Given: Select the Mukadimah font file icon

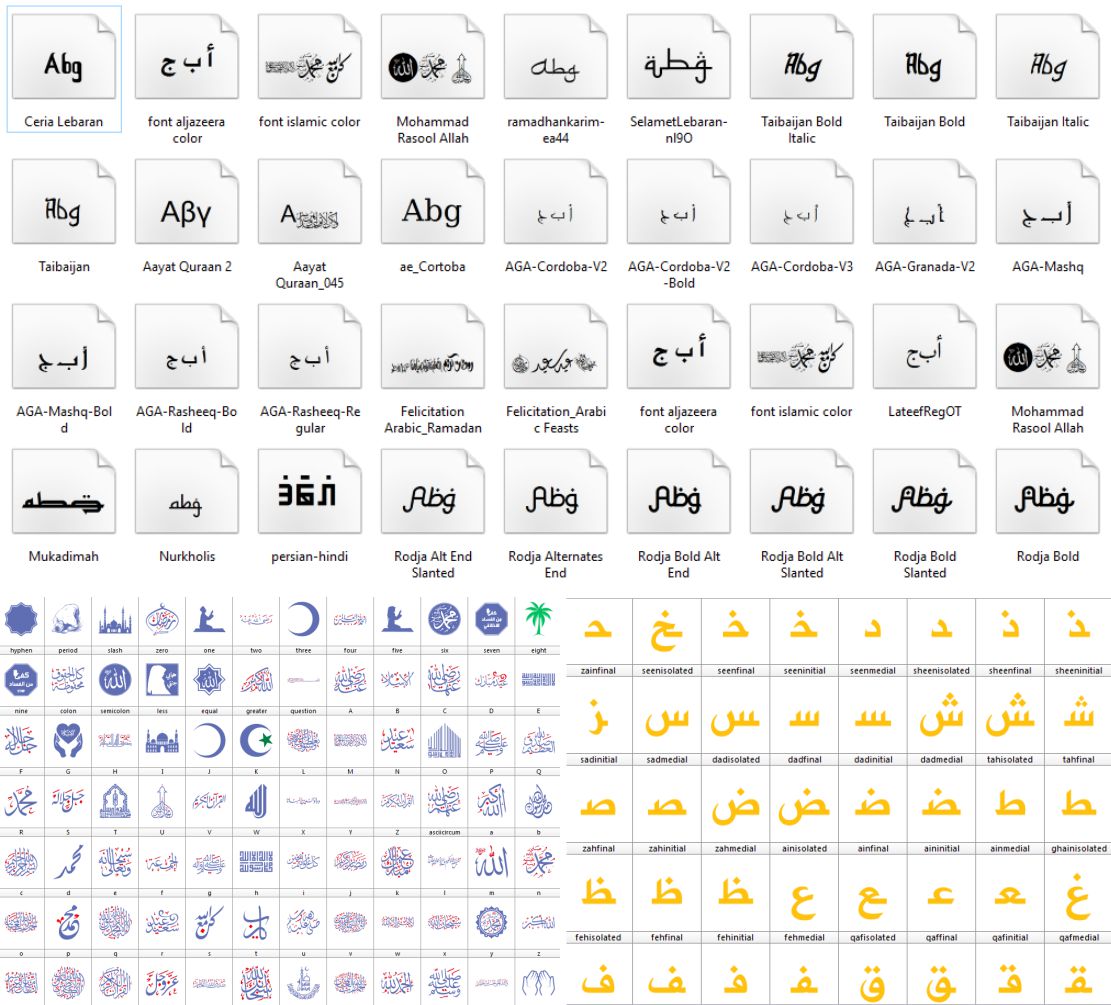Looking at the screenshot, I should 64,492.
